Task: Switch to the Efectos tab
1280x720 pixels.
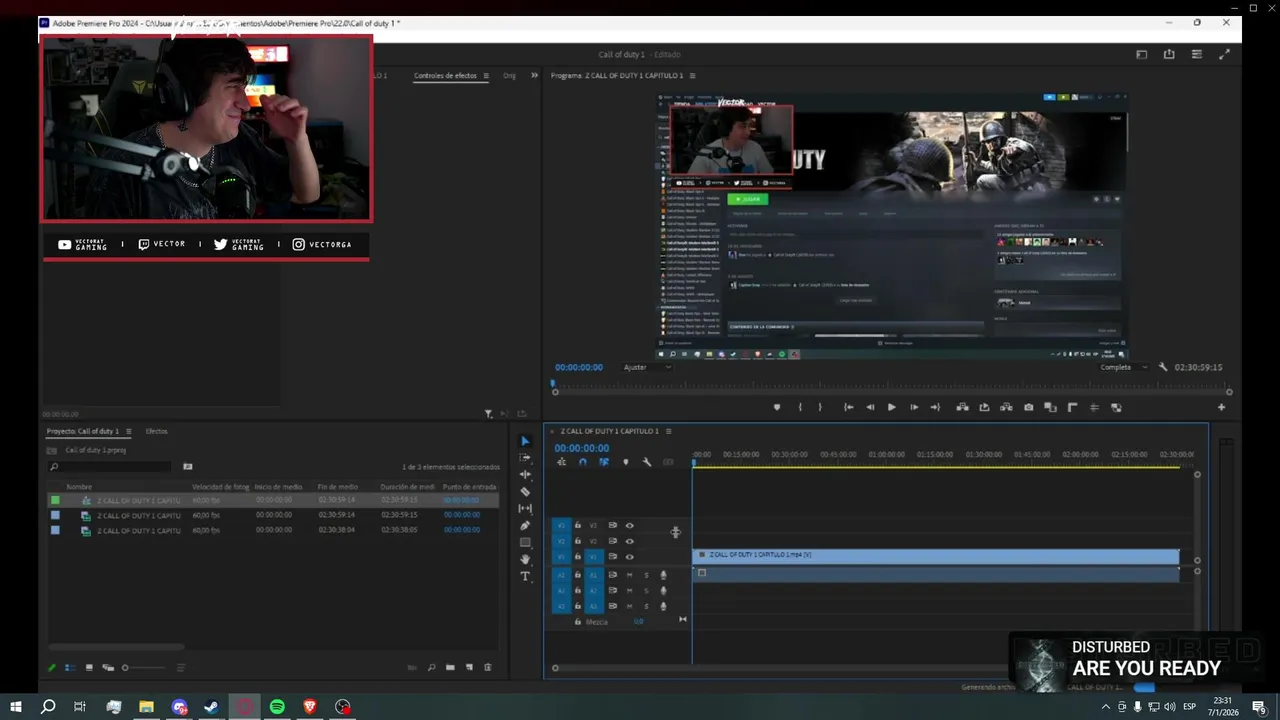Action: pyautogui.click(x=156, y=431)
